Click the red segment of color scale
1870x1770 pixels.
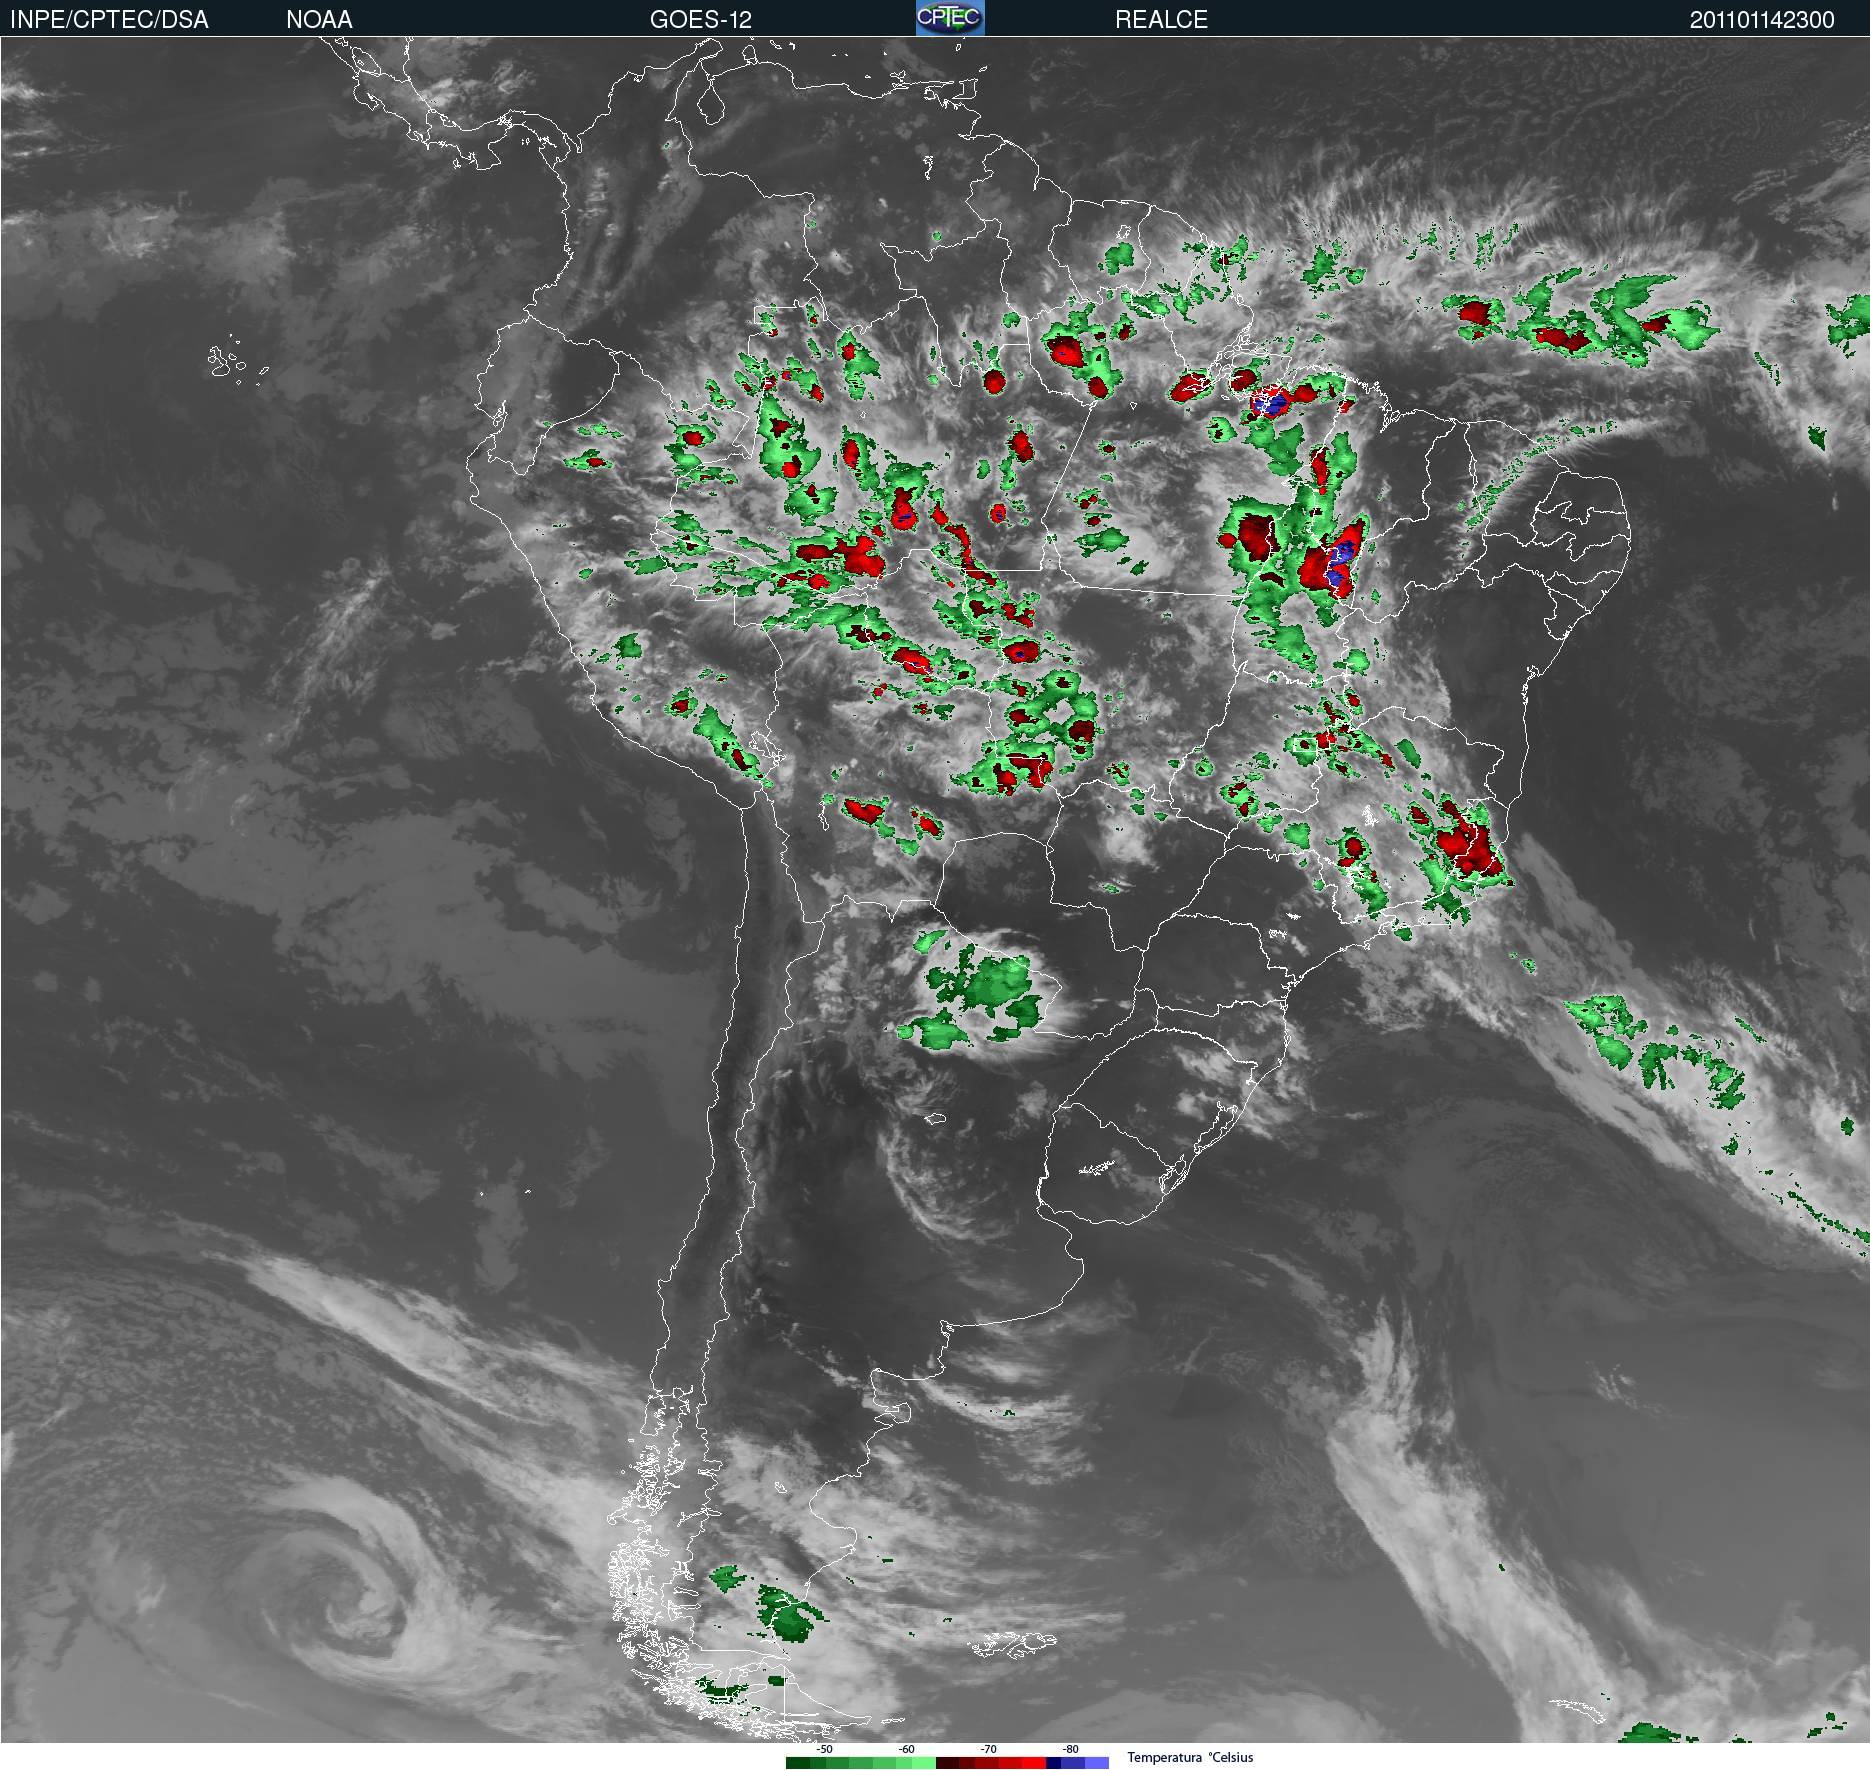pos(991,1763)
